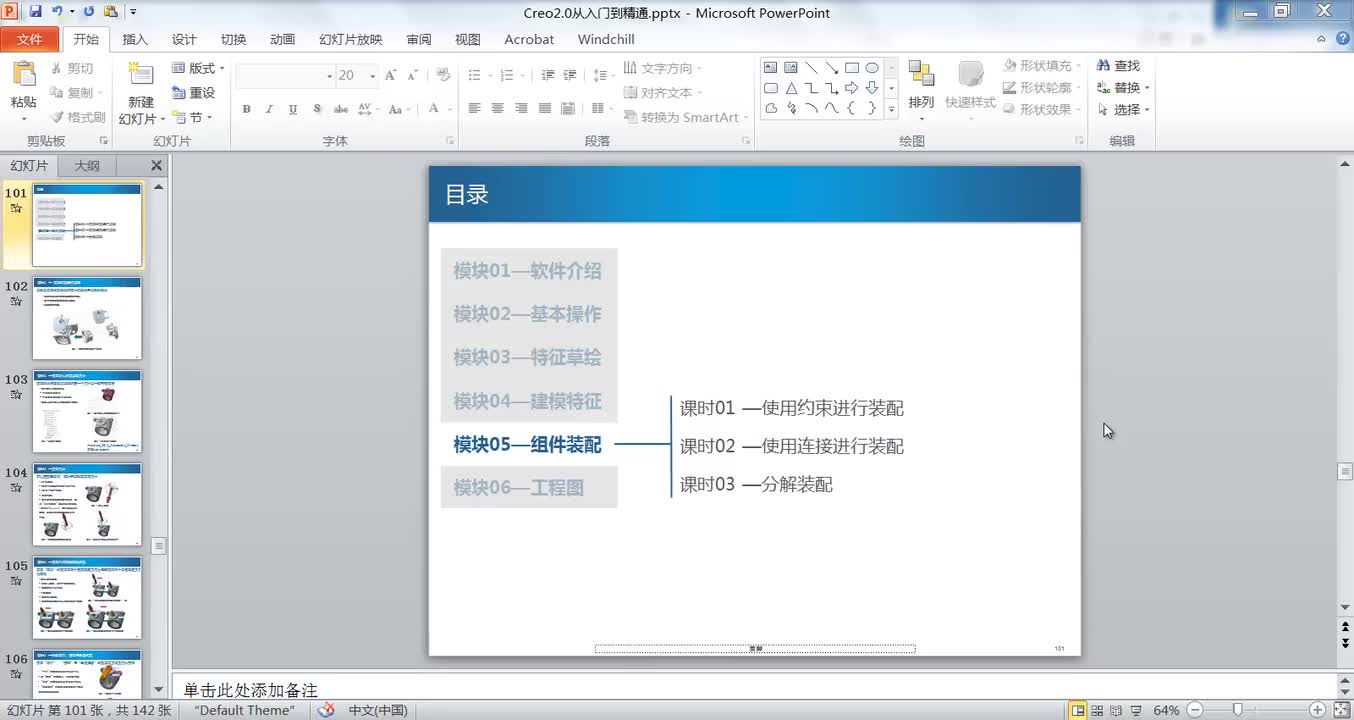Click the Find (查找) binoculars button
The height and width of the screenshot is (720, 1354).
pos(1118,66)
